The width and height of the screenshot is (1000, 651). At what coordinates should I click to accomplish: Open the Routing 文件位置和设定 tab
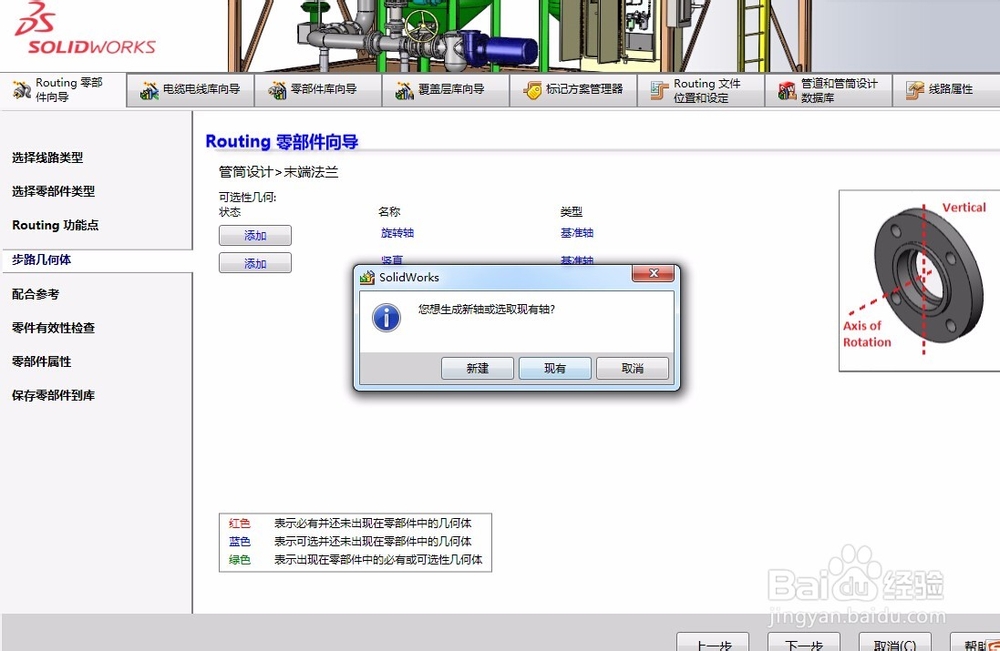coord(701,90)
